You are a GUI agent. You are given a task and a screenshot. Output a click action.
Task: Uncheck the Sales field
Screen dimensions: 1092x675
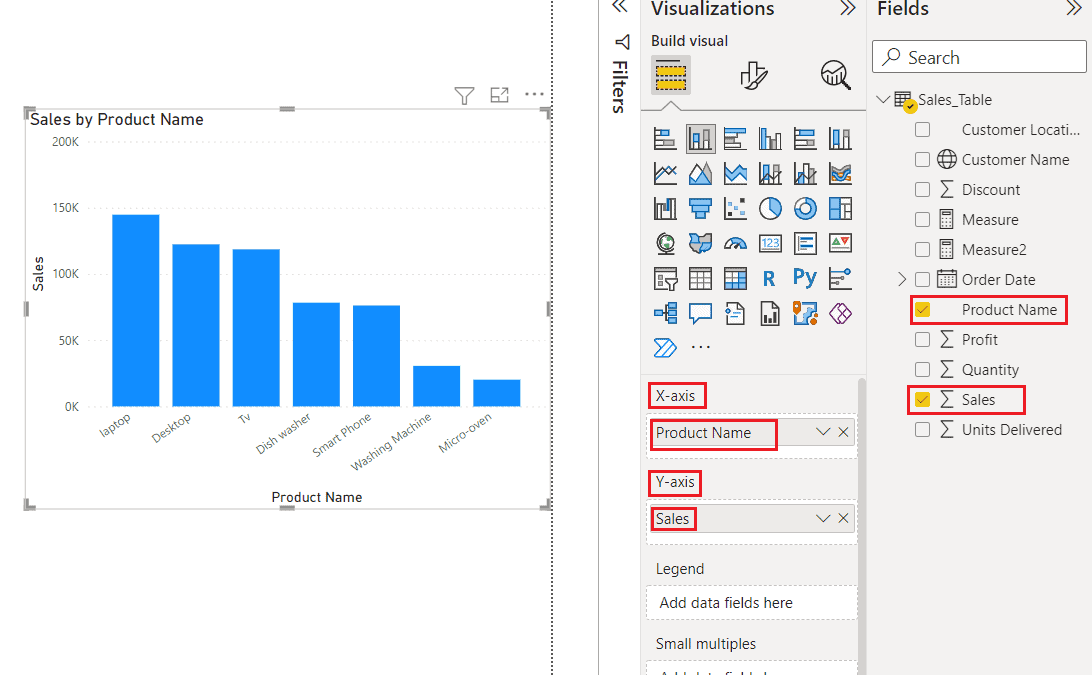coord(922,399)
